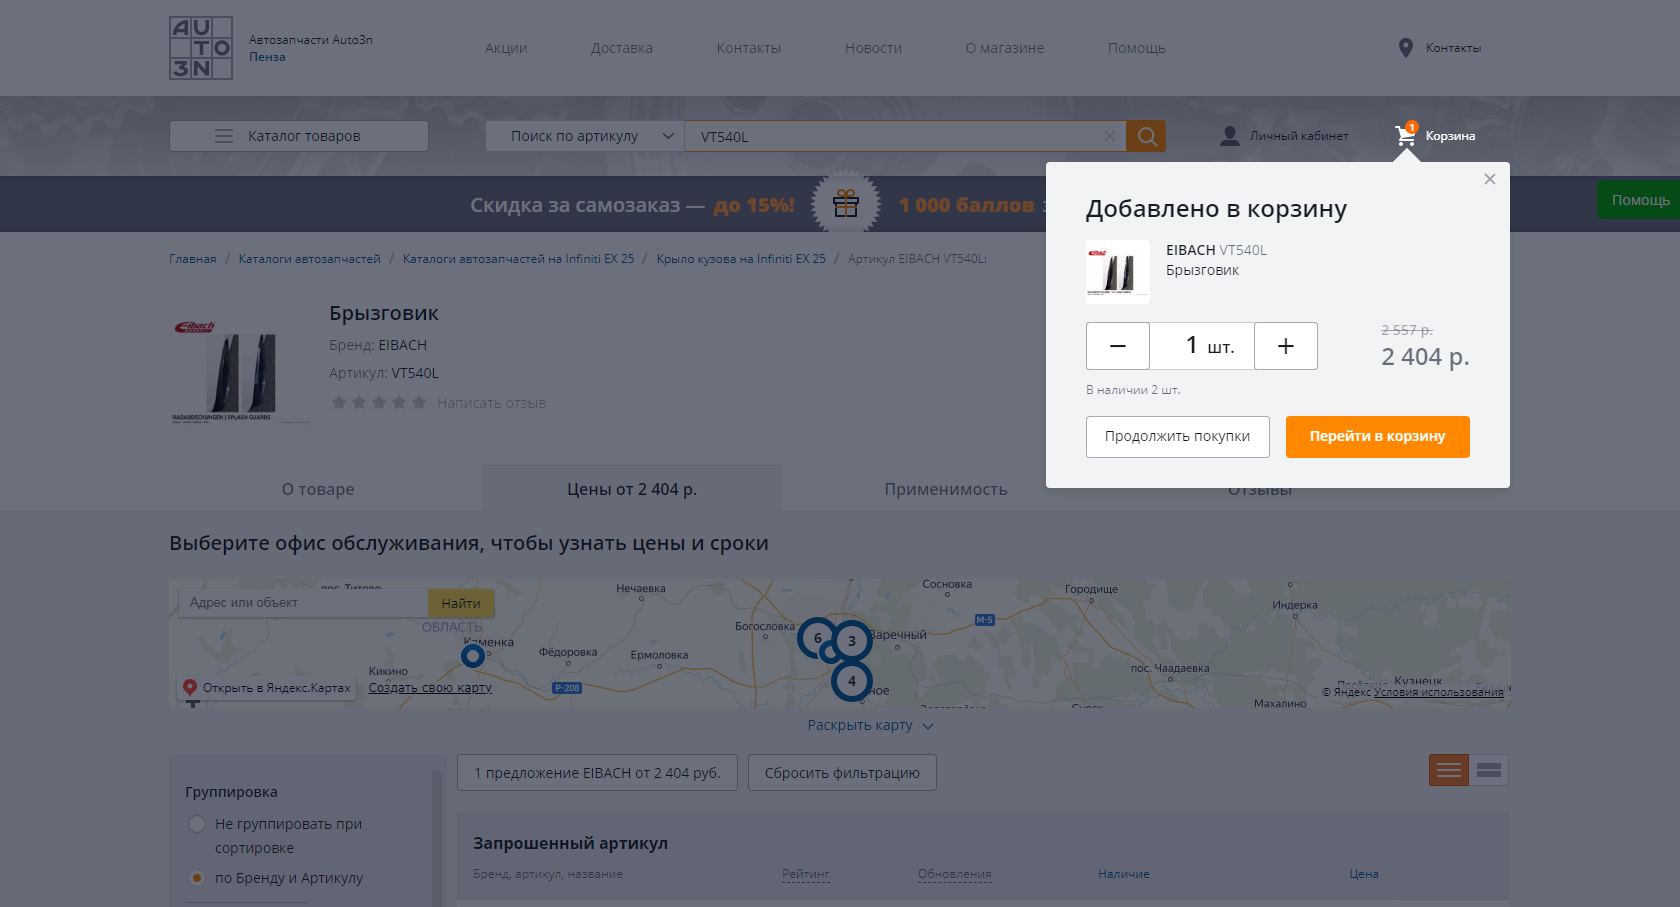
Task: Decrease quantity with the minus button
Action: click(1118, 346)
